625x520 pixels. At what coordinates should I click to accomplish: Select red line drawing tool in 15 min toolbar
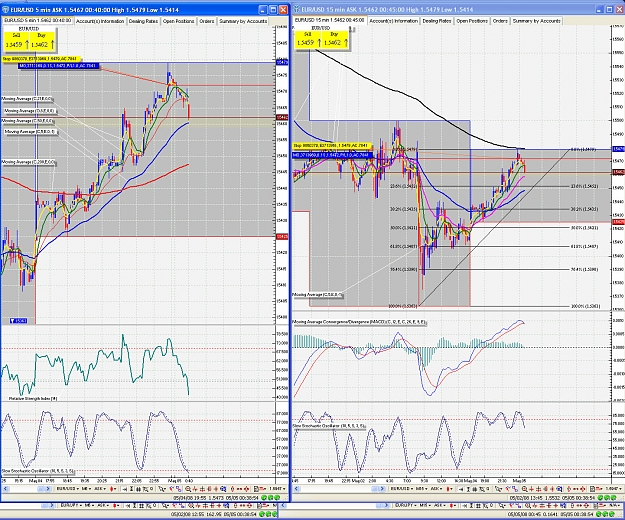coord(508,489)
